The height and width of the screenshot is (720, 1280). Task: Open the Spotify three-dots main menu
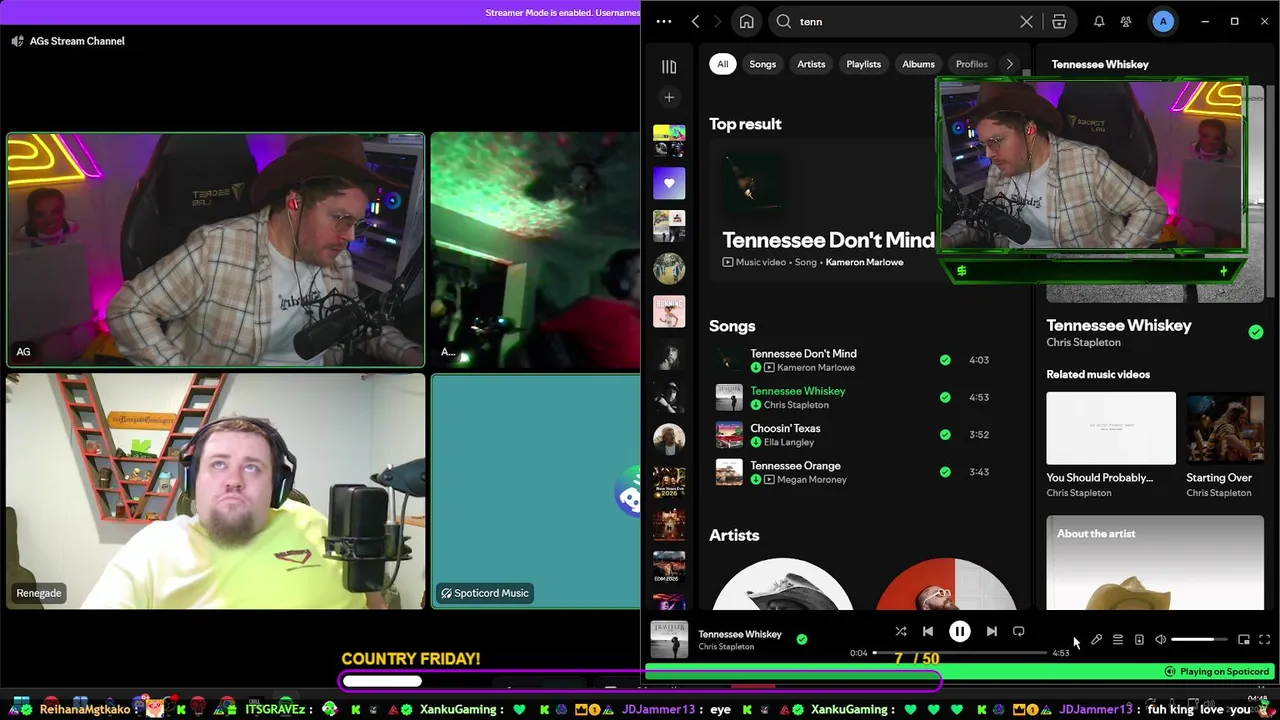(x=664, y=21)
